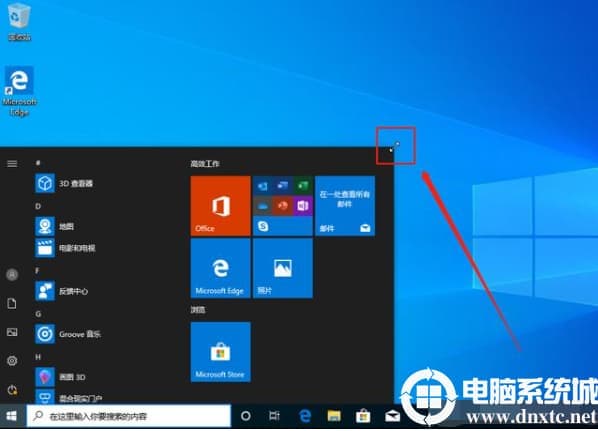
Task: Click the taskbar search input box
Action: pos(129,416)
